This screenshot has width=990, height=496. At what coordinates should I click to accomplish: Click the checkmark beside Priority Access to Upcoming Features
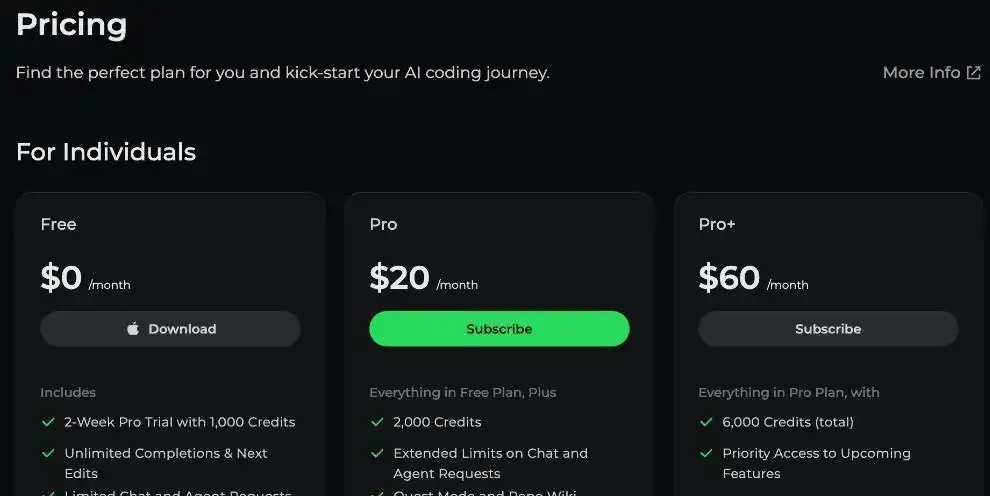(x=706, y=453)
